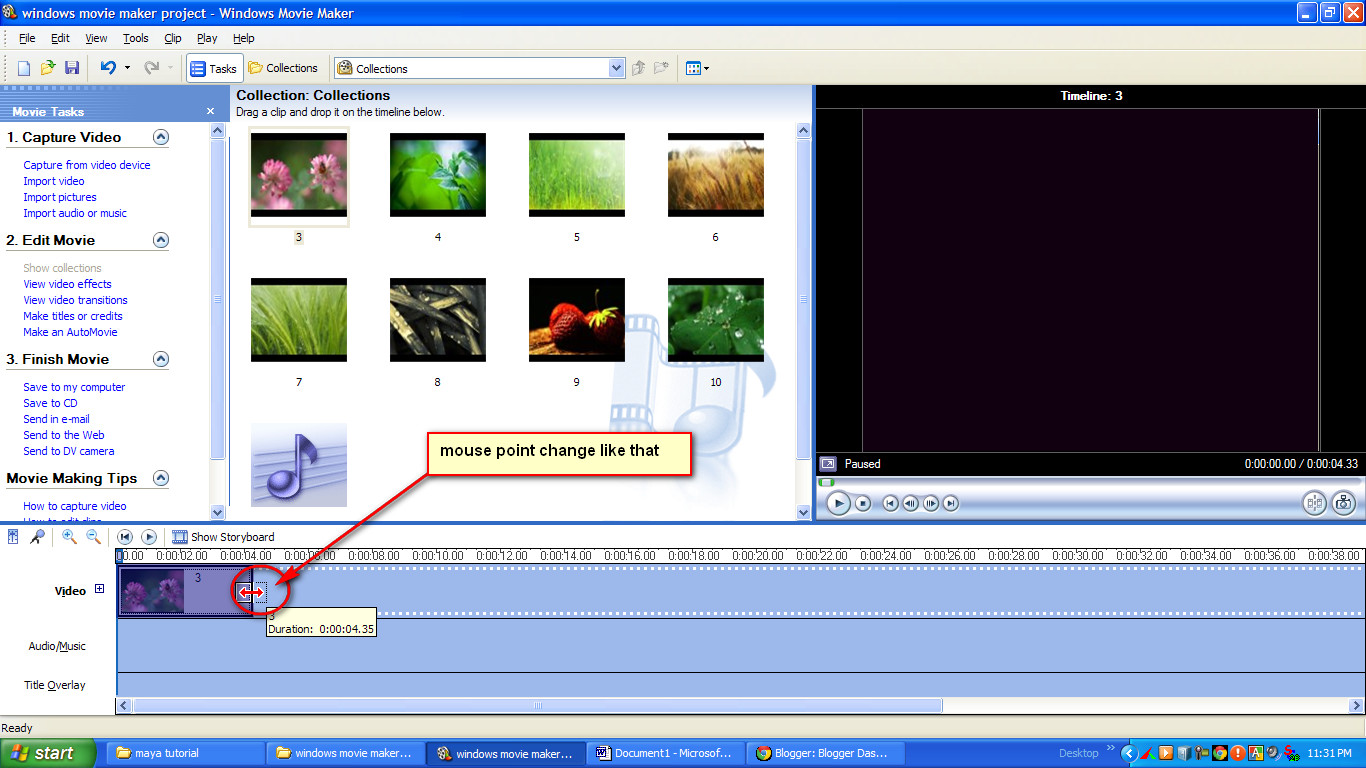Expand the Video track plus box

99,590
